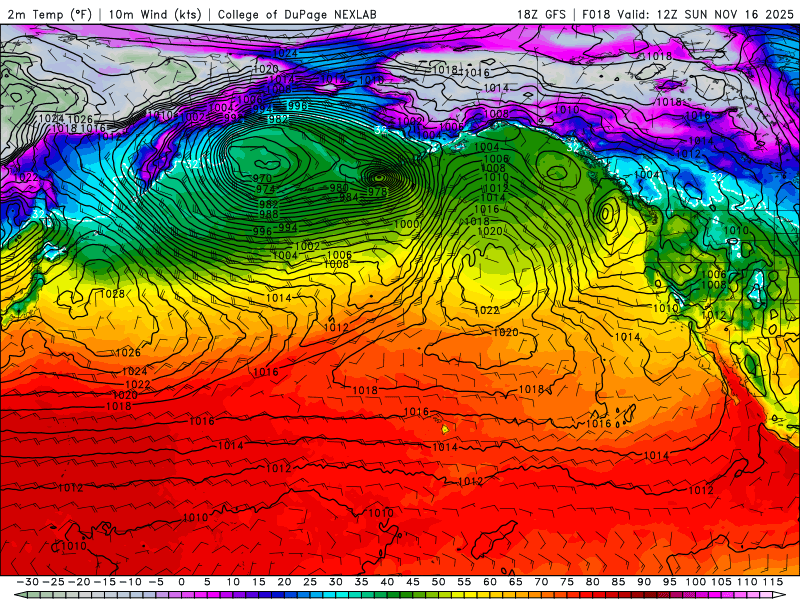800x600 pixels.
Task: Select the -20 legend value
Action: (x=79, y=582)
